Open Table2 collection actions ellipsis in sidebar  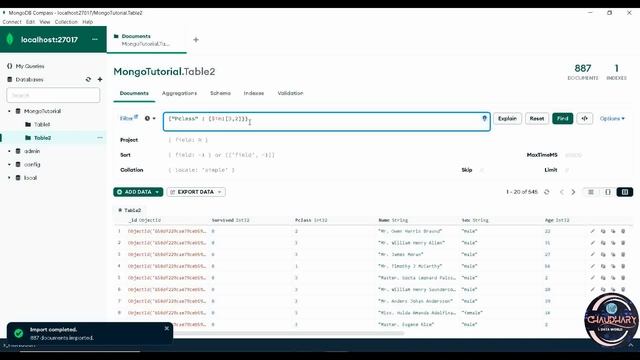tap(100, 138)
